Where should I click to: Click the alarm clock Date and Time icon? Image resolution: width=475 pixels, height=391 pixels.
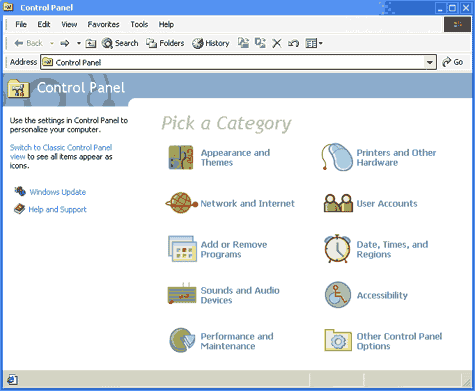point(337,249)
